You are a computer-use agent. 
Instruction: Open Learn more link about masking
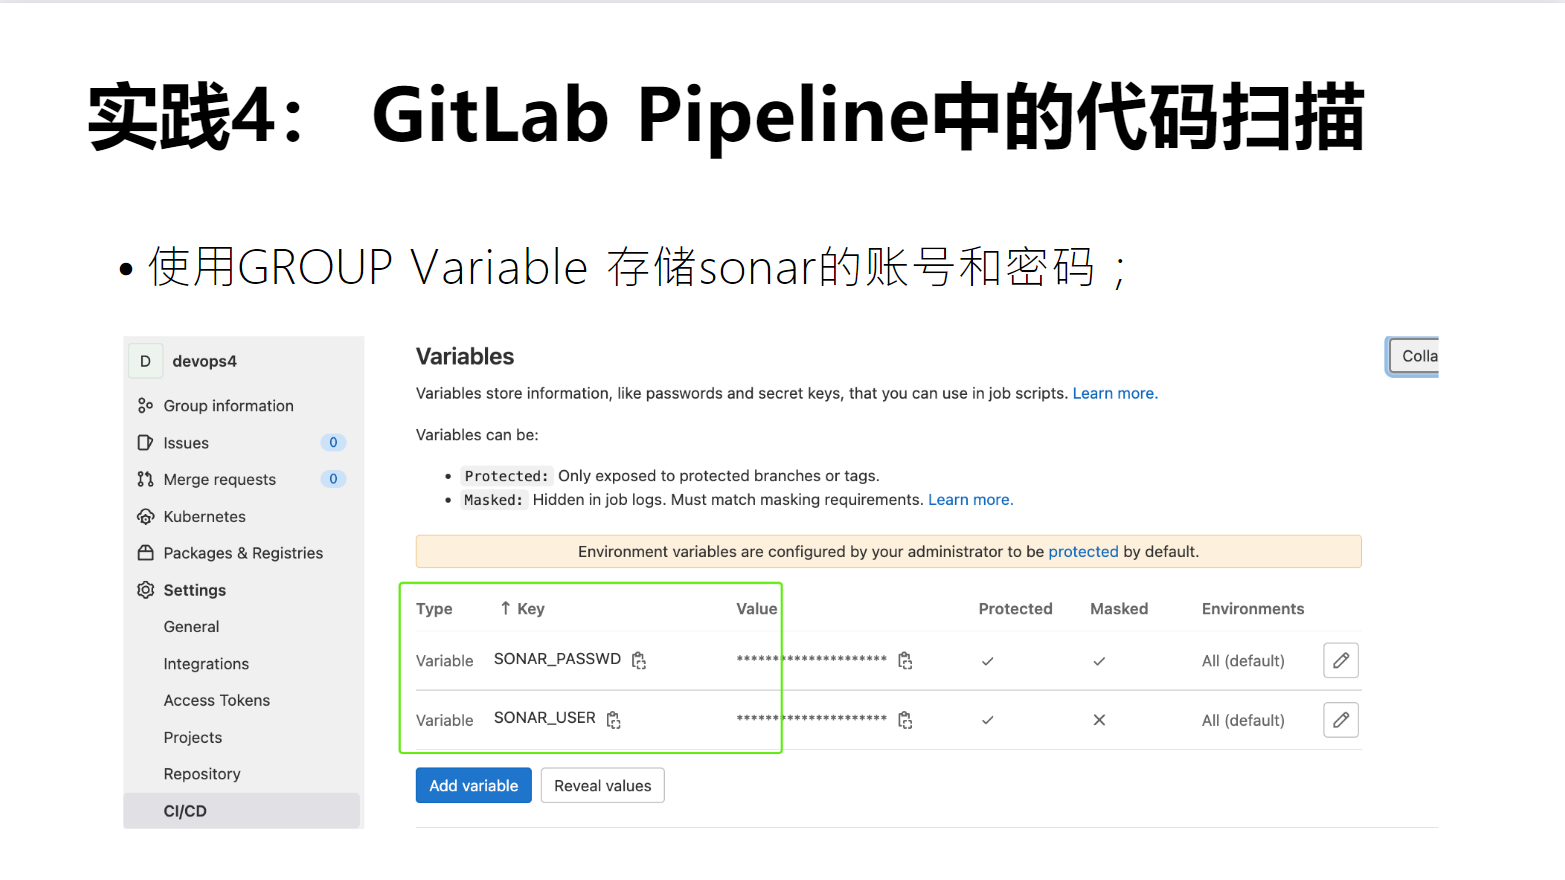pos(970,500)
